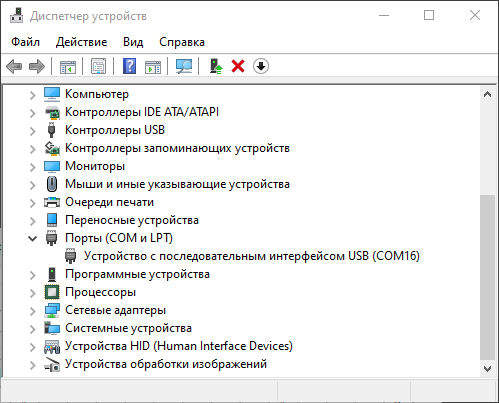
Task: Expand the Переносные устройства node
Action: point(32,221)
